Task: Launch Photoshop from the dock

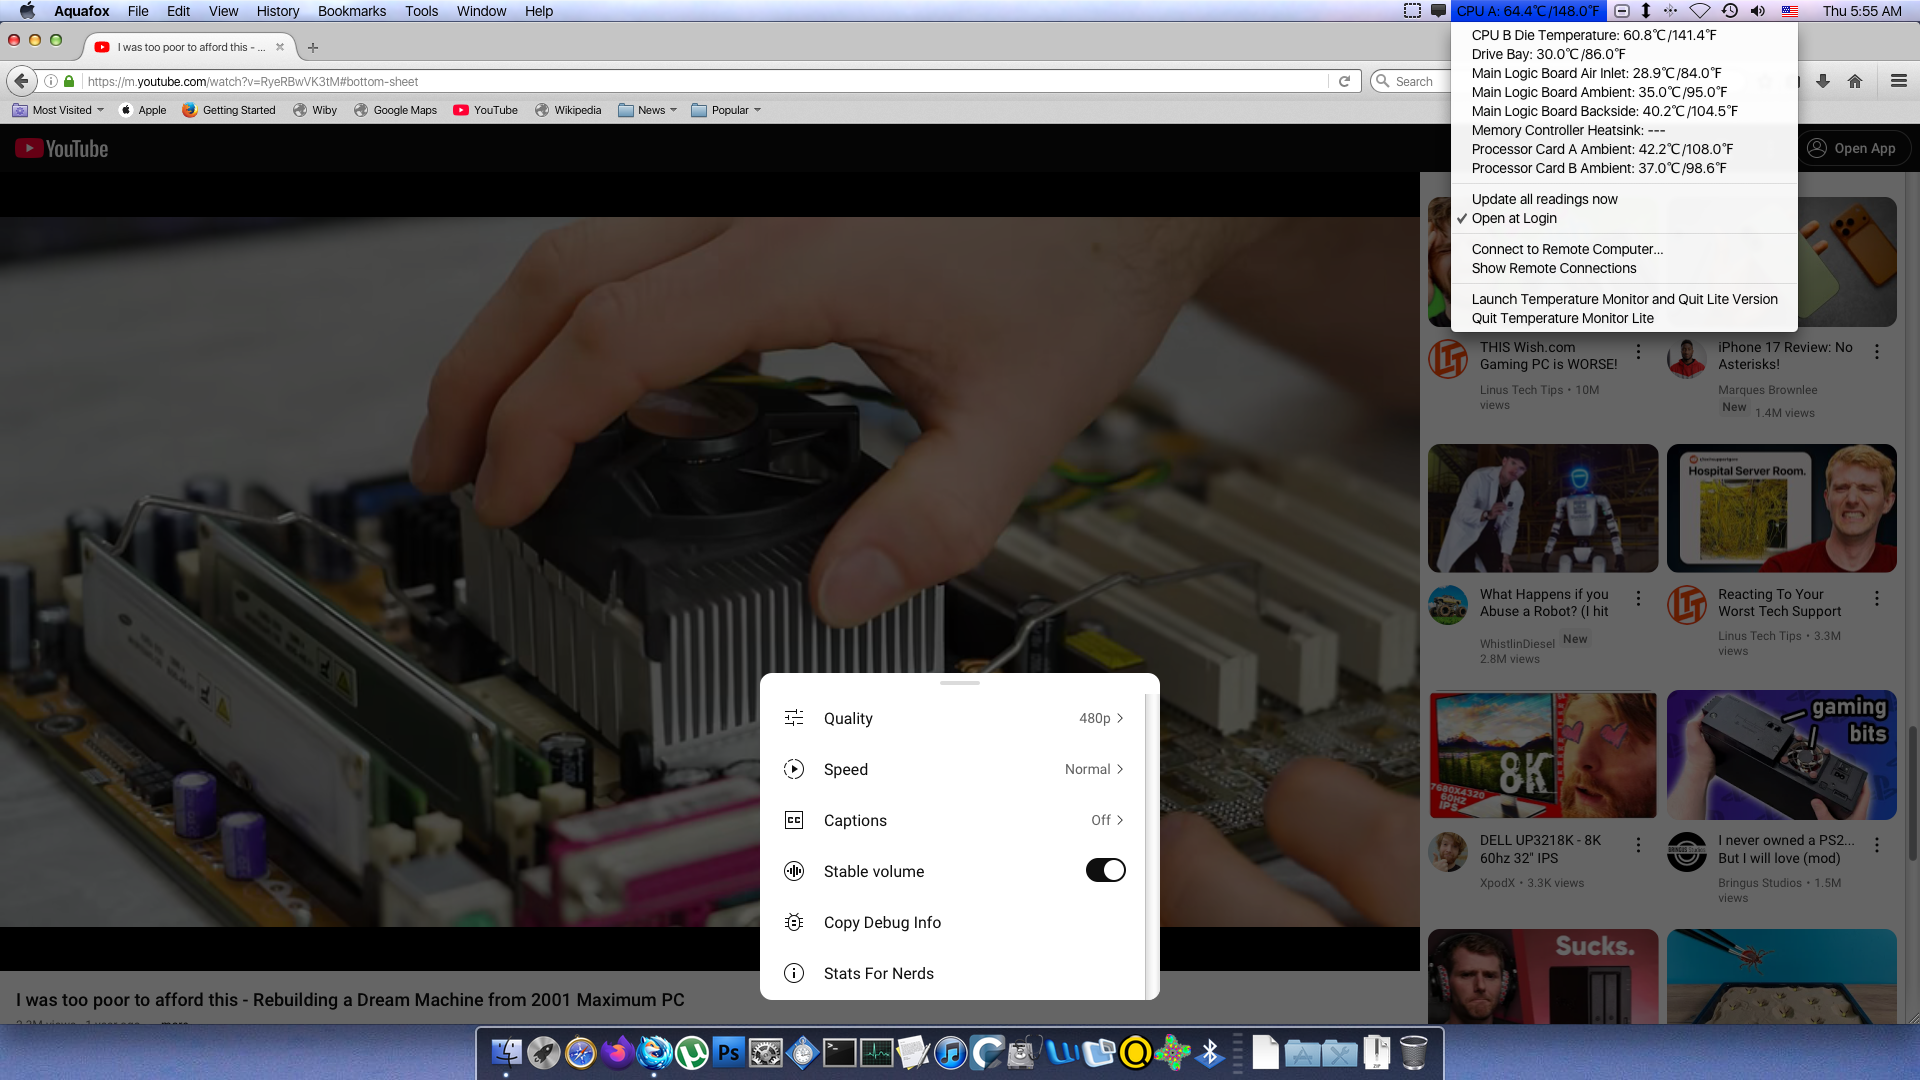Action: 729,1053
